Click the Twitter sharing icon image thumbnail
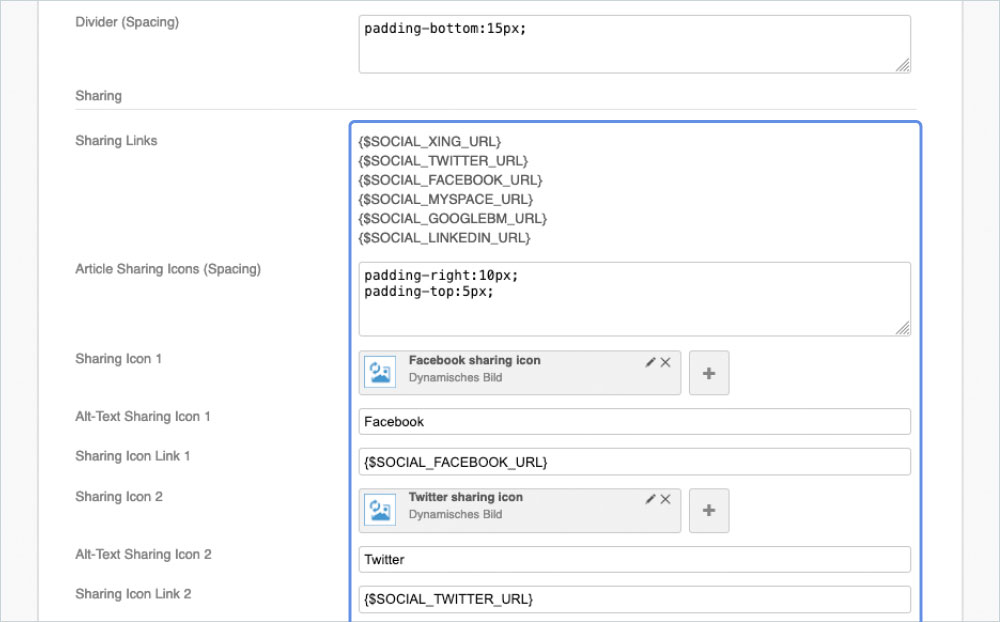Screen dimensions: 1000x622 [380, 510]
